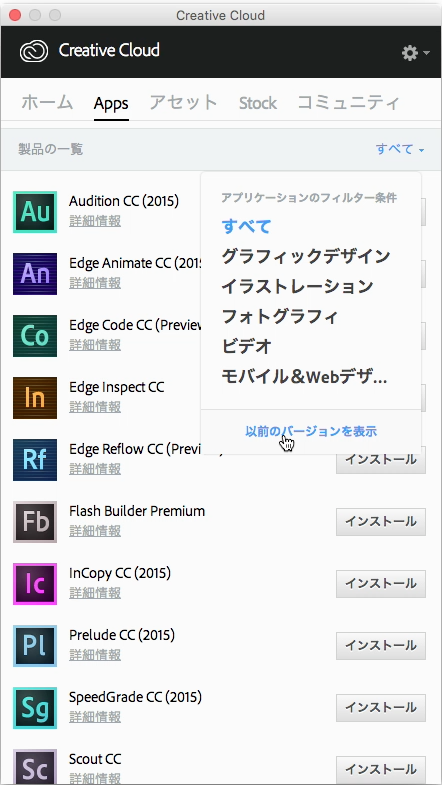Filter apps by フォトグラフィ

pyautogui.click(x=280, y=316)
